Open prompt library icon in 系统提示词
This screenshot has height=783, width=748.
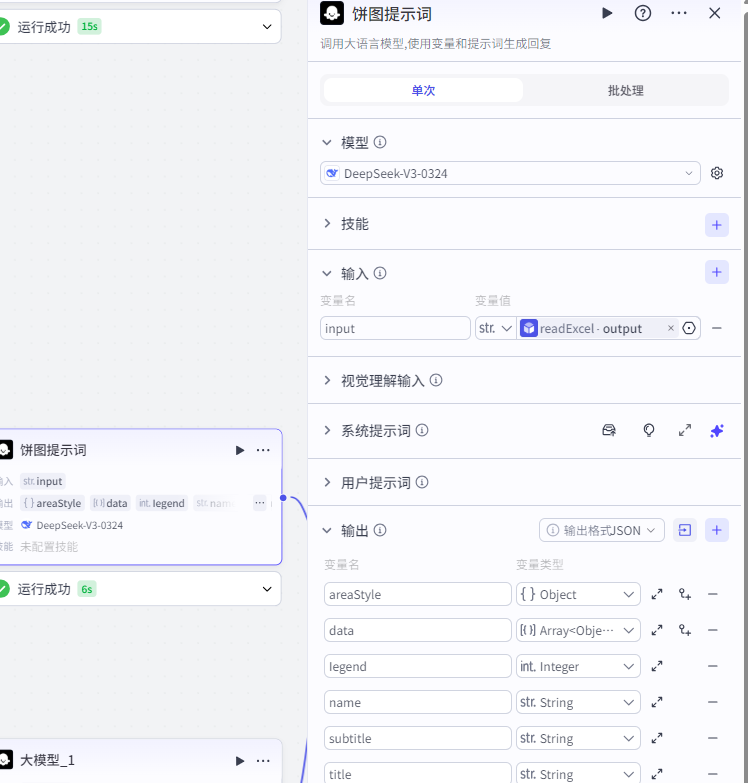pyautogui.click(x=609, y=430)
